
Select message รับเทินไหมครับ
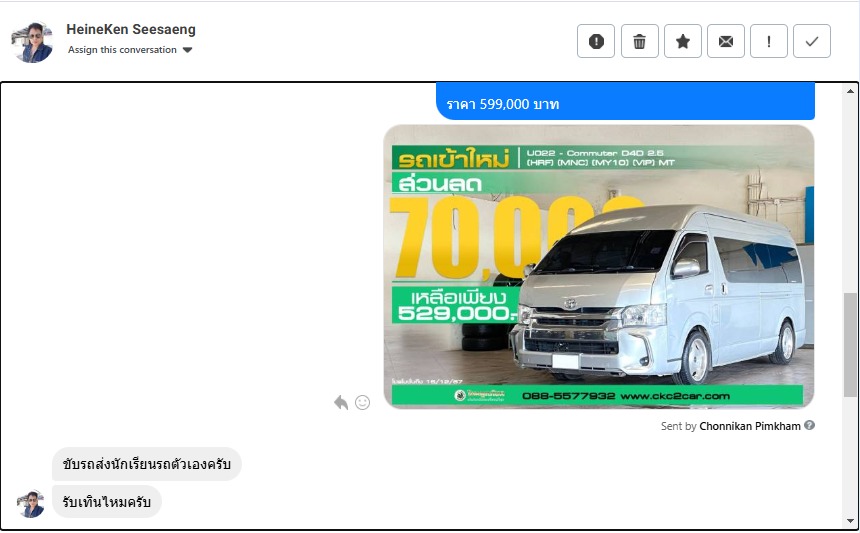click(x=106, y=501)
